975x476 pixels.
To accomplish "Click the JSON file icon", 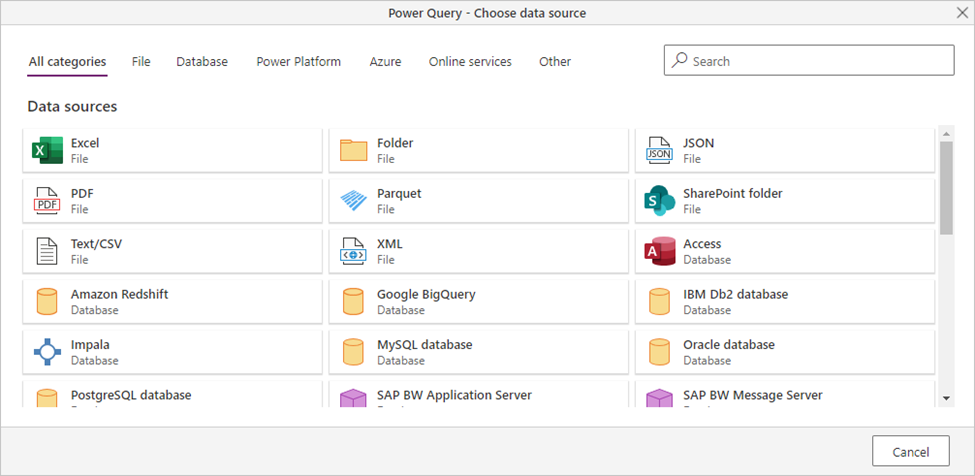I will click(x=660, y=150).
